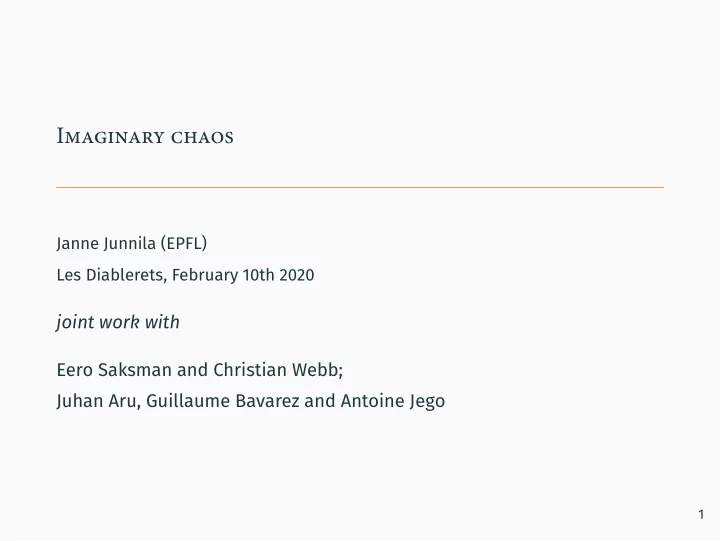Select the author name Janne Junnila

pyautogui.click(x=106, y=243)
